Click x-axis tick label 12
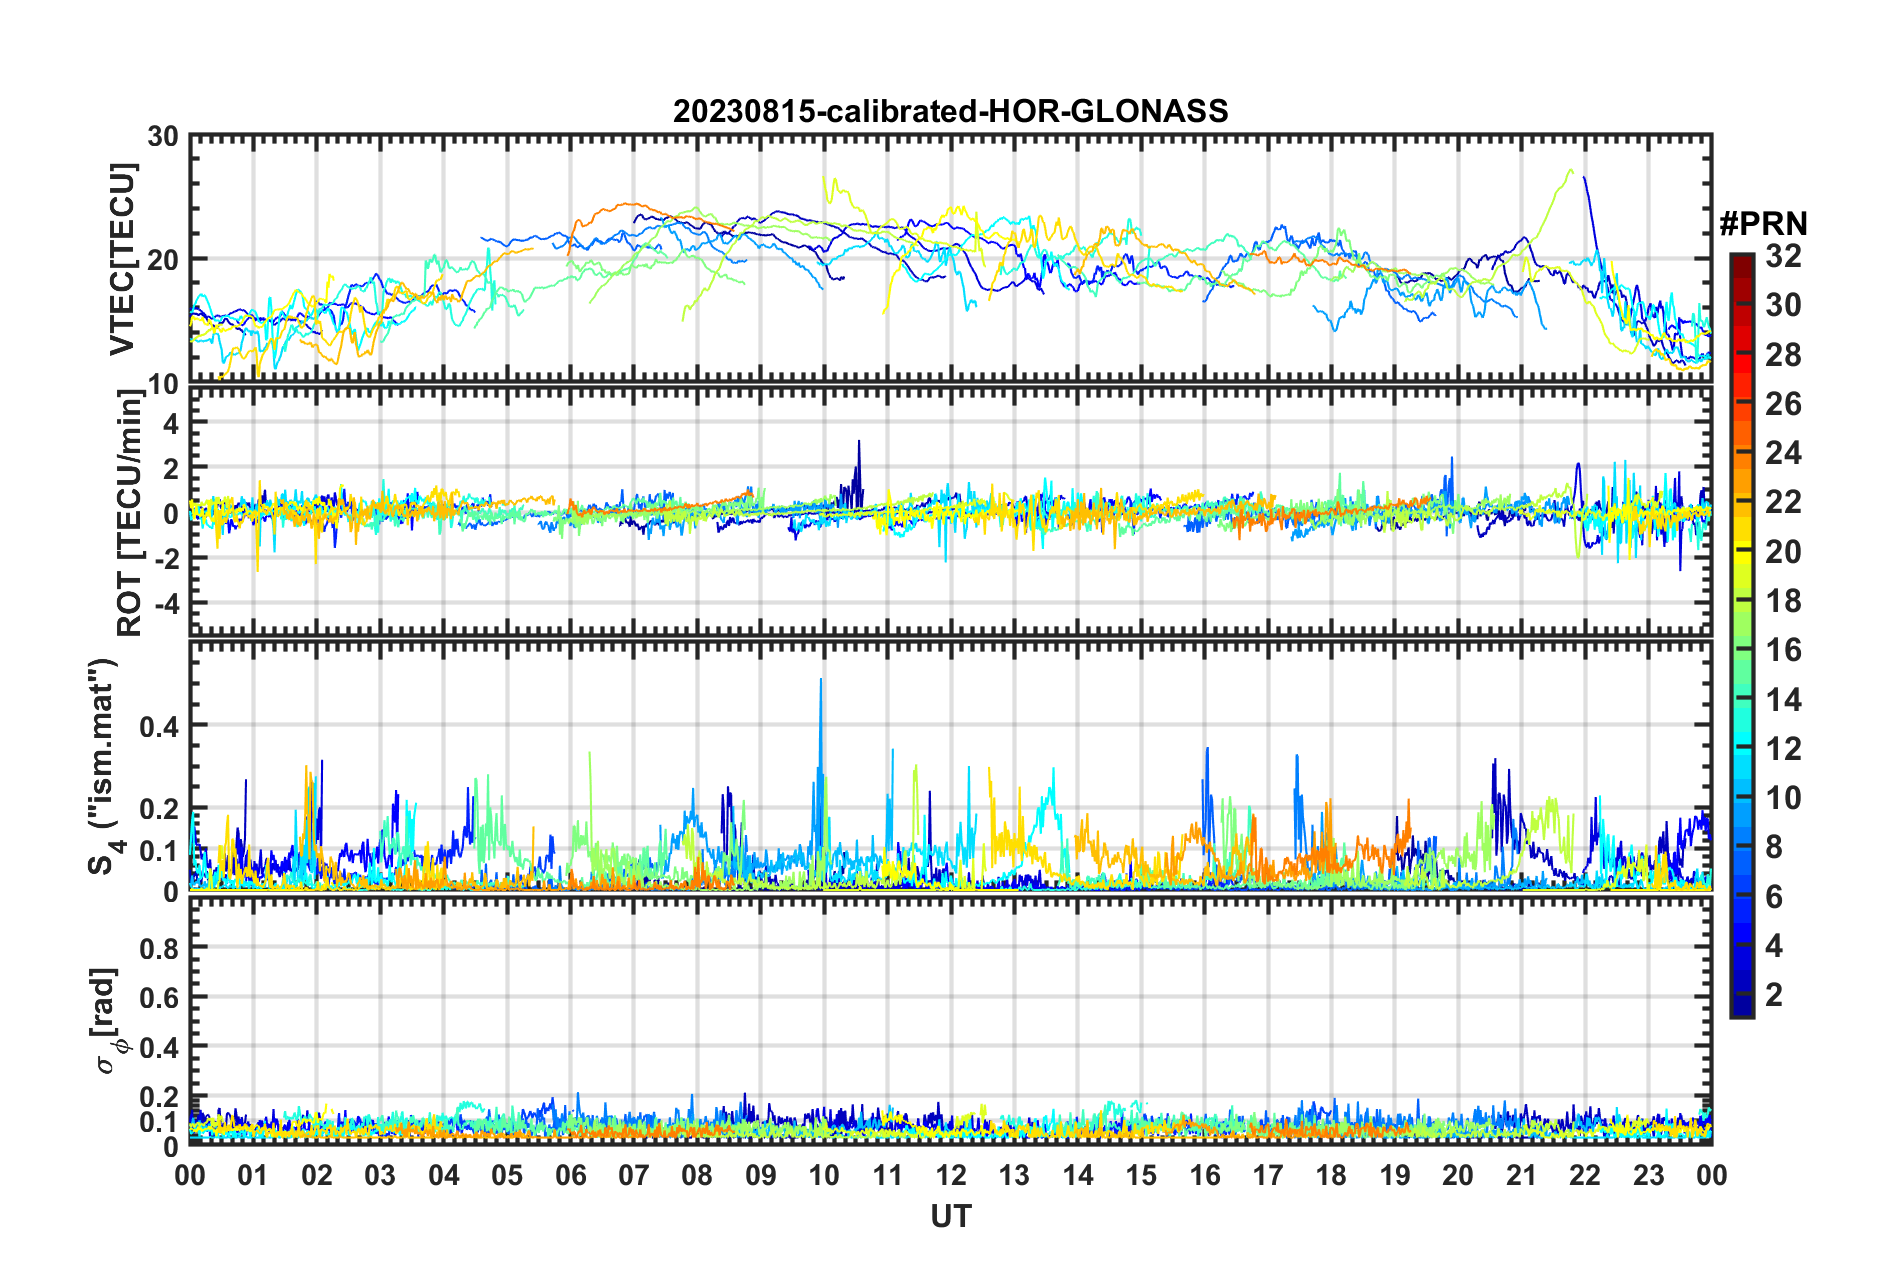Image resolution: width=1902 pixels, height=1272 pixels. point(950,1175)
